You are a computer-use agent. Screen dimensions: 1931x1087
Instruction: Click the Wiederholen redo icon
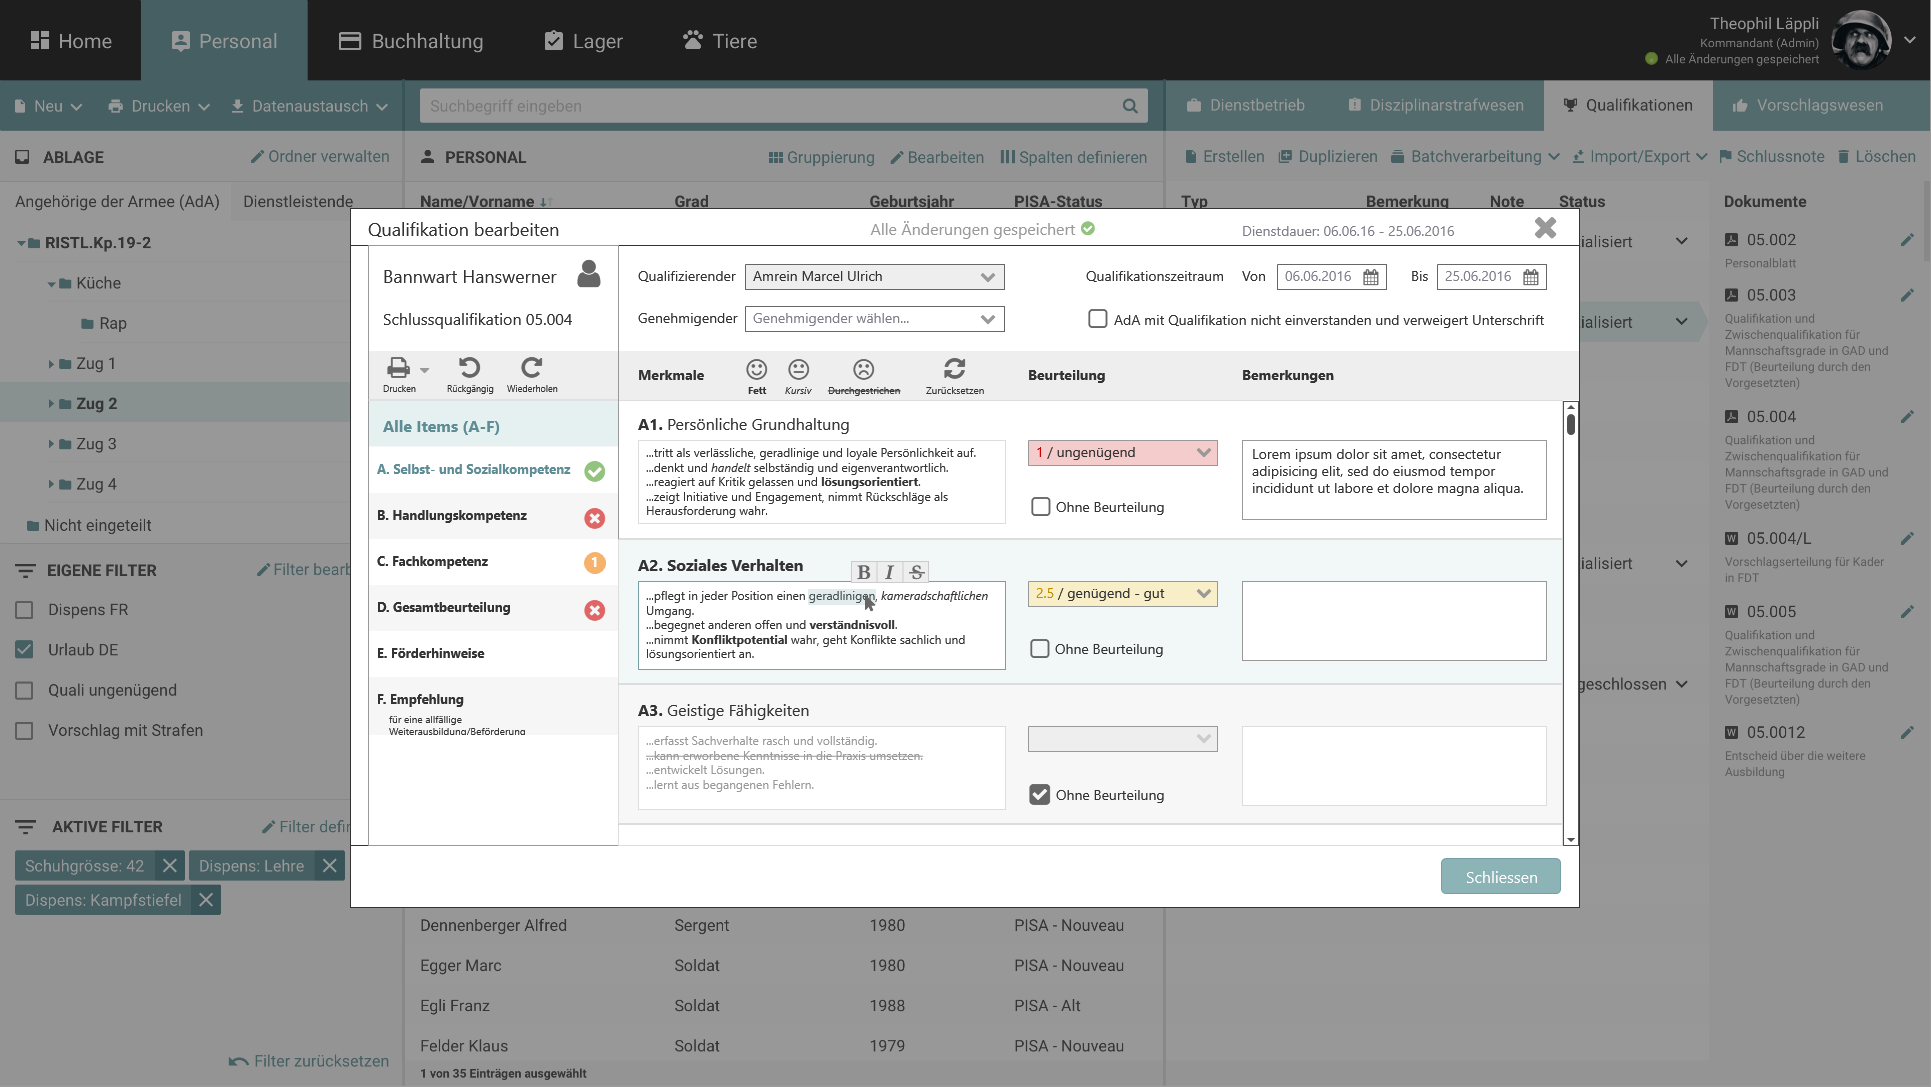click(x=531, y=368)
